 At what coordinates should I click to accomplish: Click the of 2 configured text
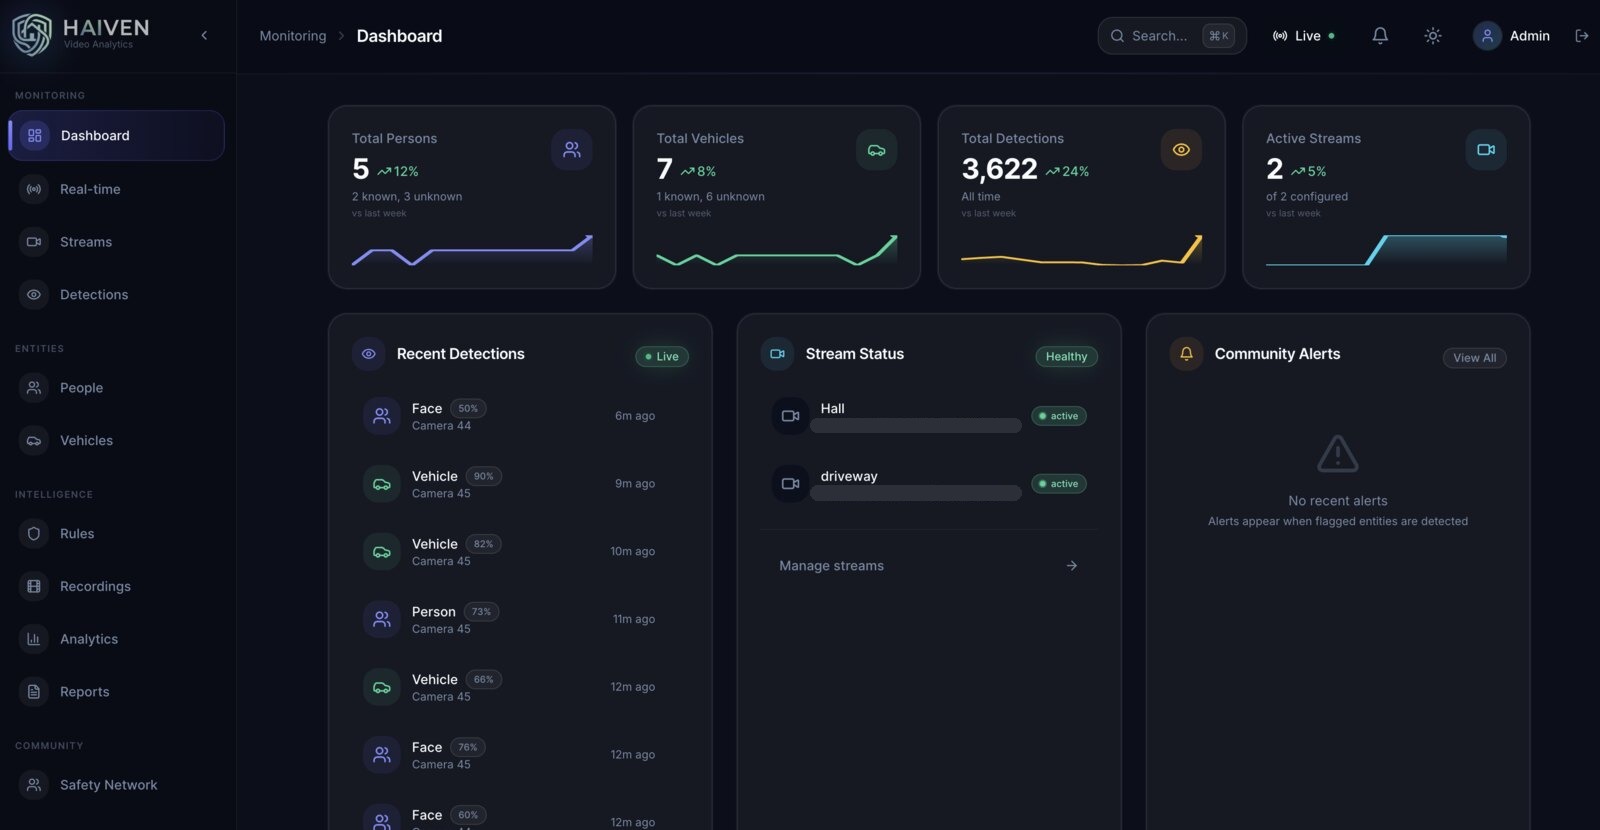point(1307,197)
